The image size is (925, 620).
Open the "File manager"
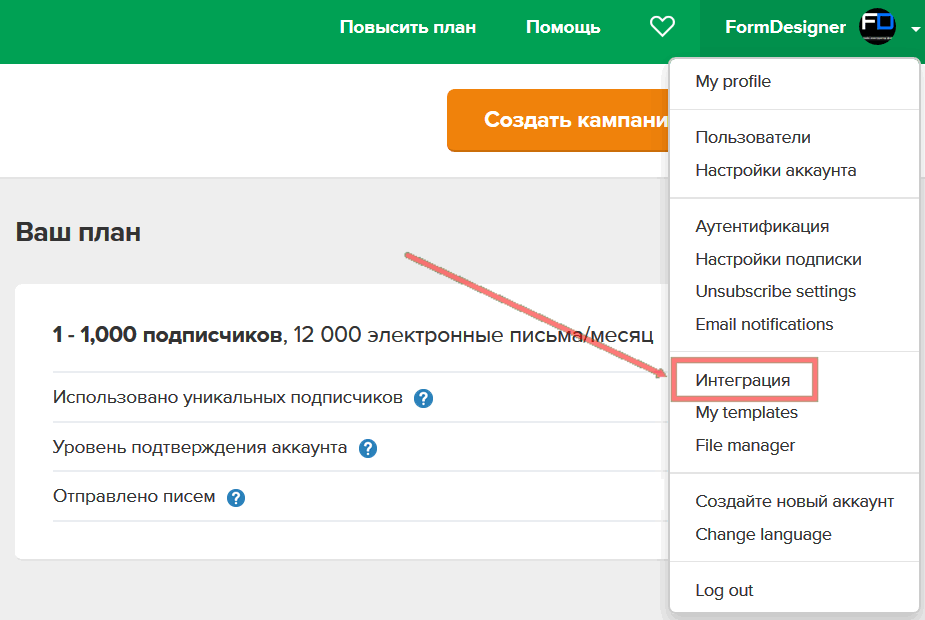(745, 445)
